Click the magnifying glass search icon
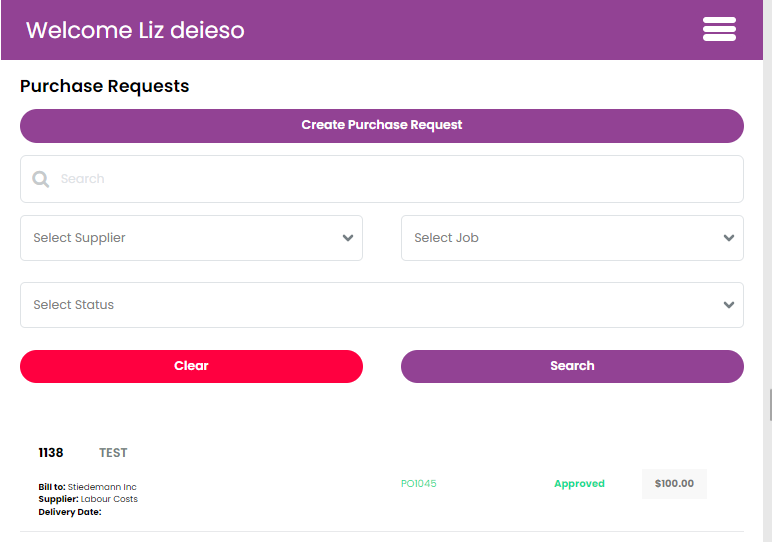 coord(40,179)
